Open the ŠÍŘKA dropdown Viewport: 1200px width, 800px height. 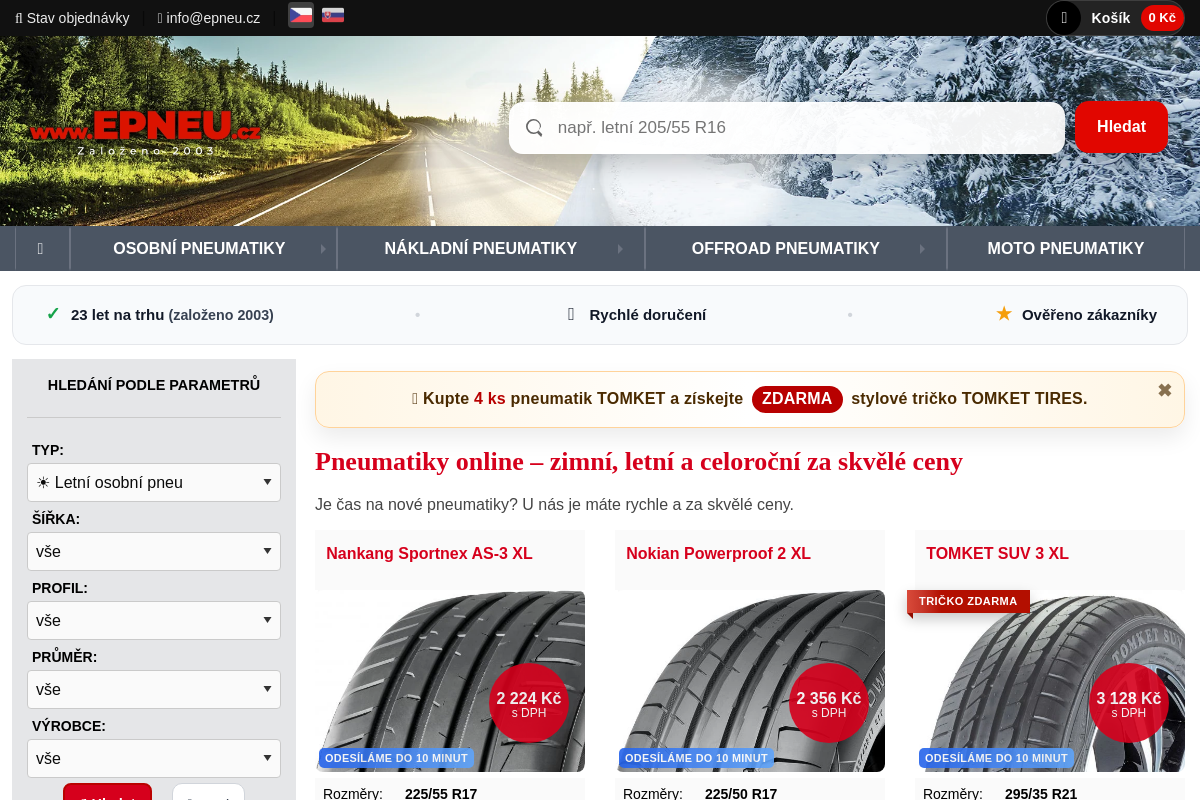(x=154, y=551)
